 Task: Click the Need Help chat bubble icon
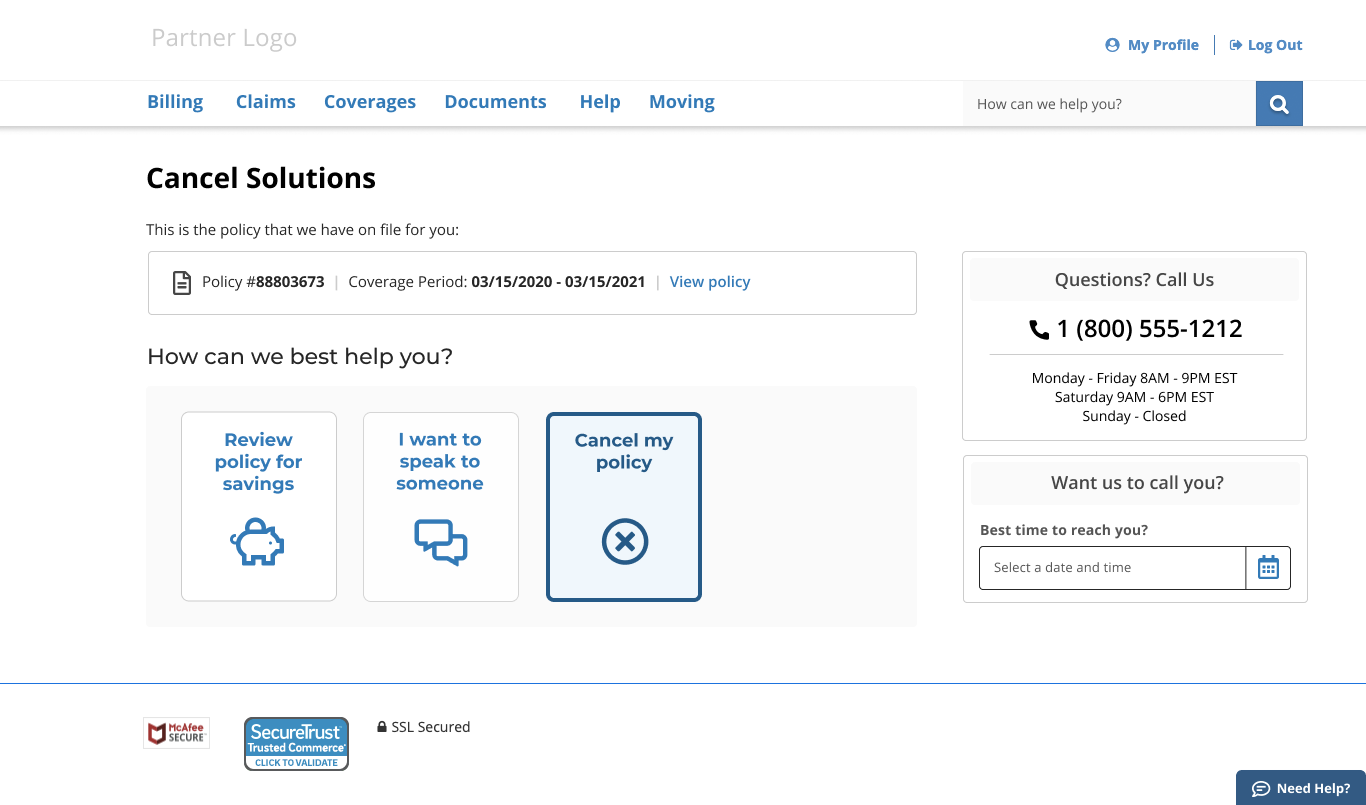pyautogui.click(x=1261, y=789)
